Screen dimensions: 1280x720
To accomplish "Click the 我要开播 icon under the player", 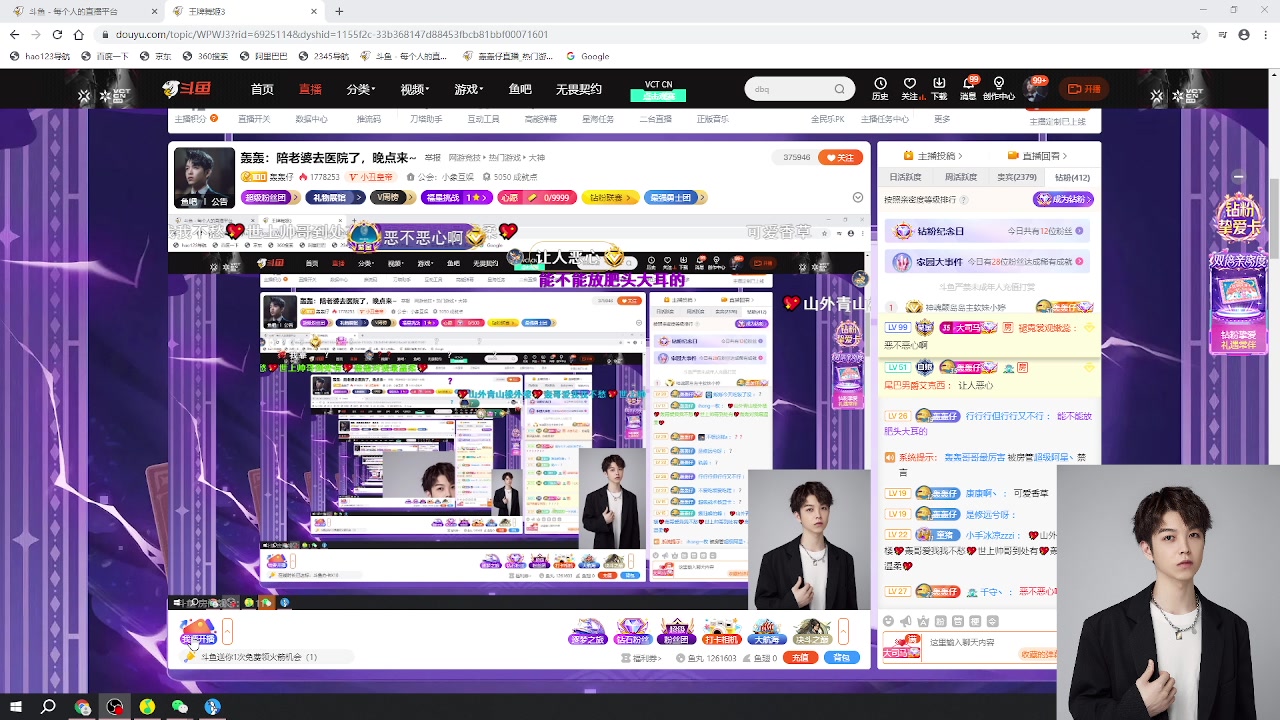I will [x=197, y=632].
